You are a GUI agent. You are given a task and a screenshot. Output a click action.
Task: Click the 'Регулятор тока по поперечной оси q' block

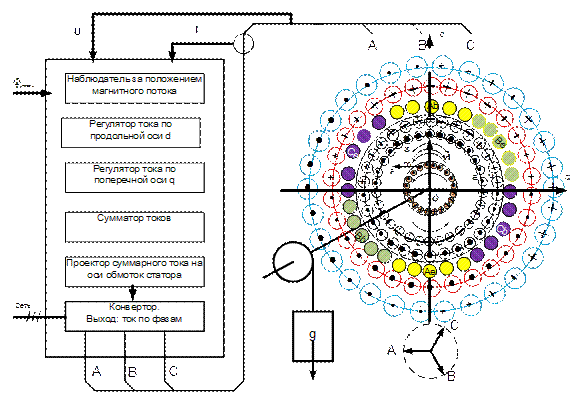135,177
